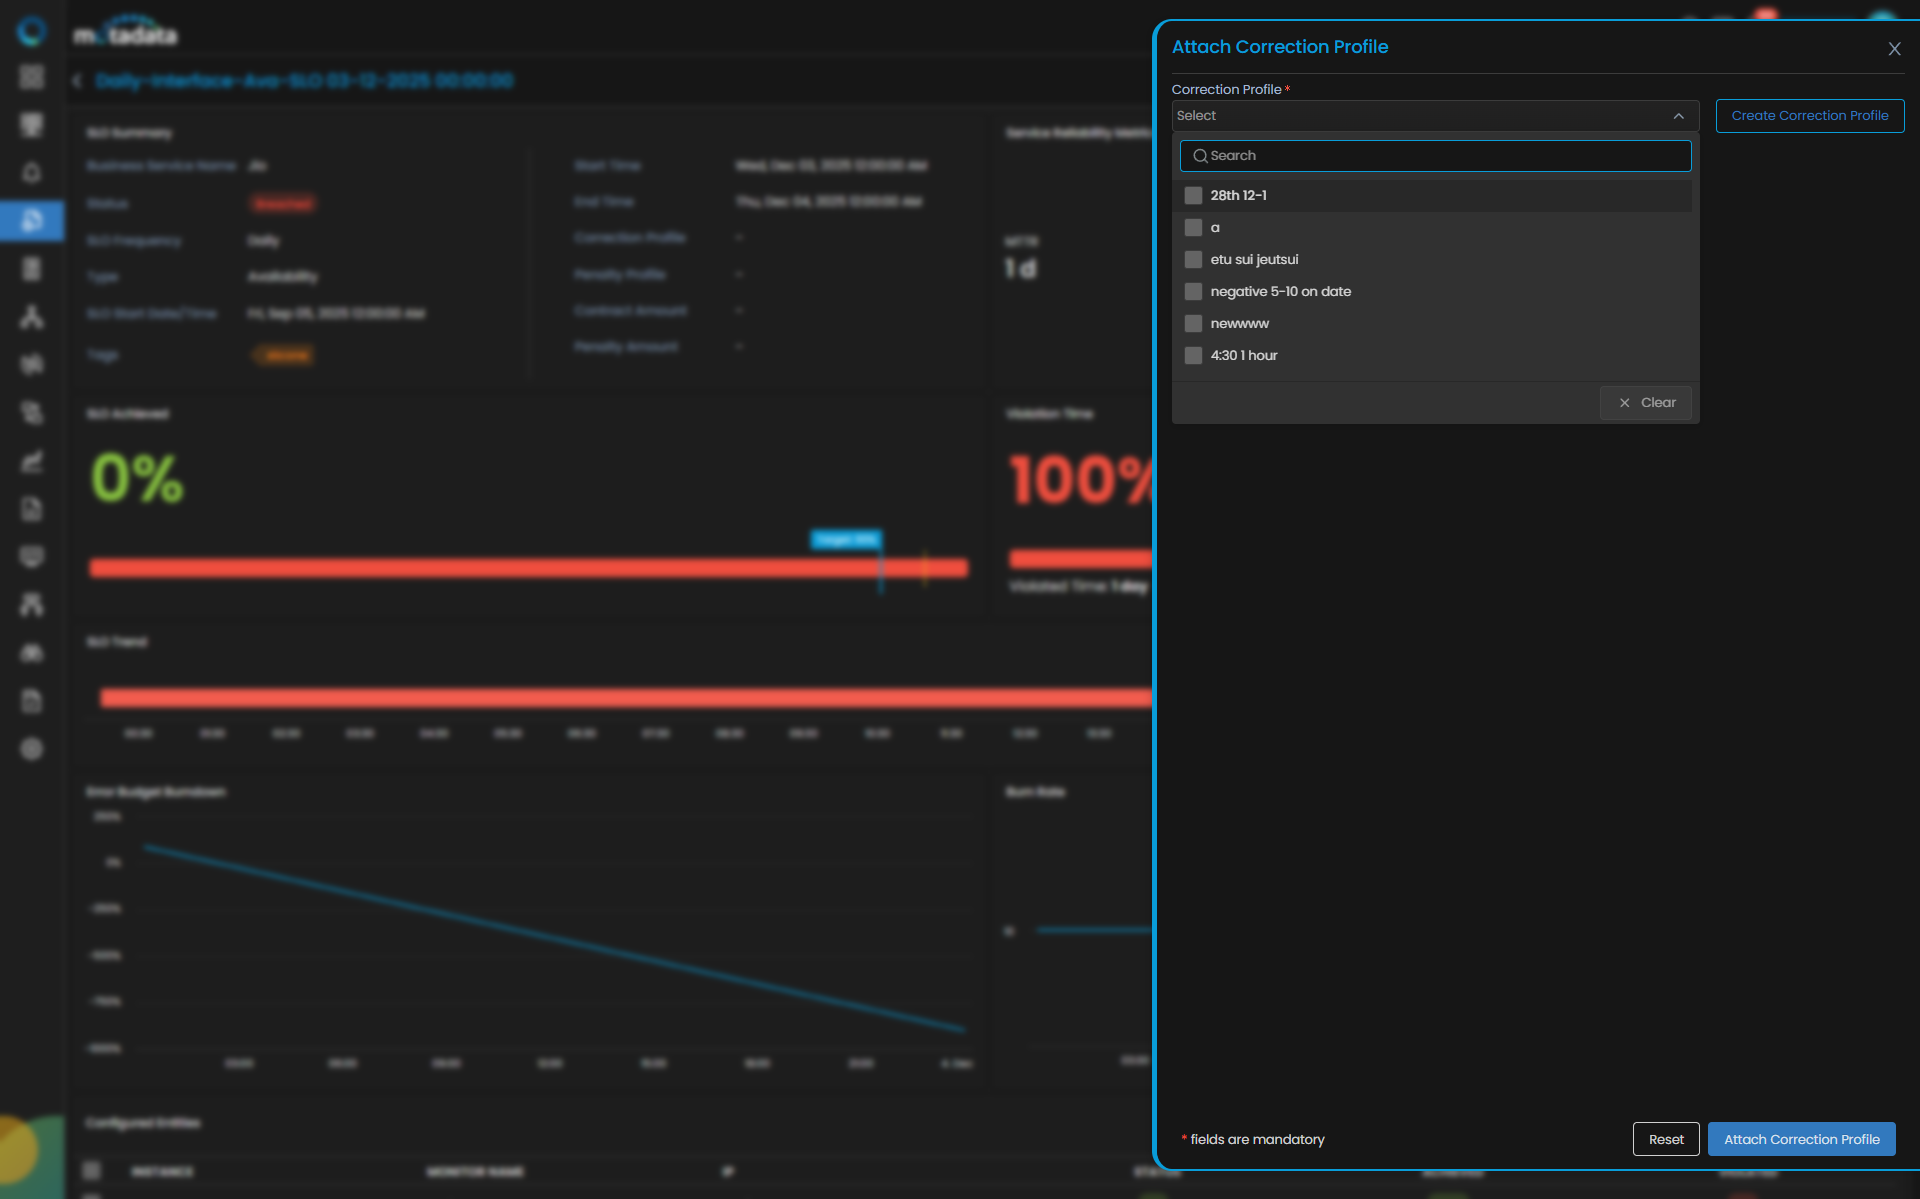Click the Correction Profile Select field
Viewport: 1920px width, 1199px height.
tap(1435, 116)
